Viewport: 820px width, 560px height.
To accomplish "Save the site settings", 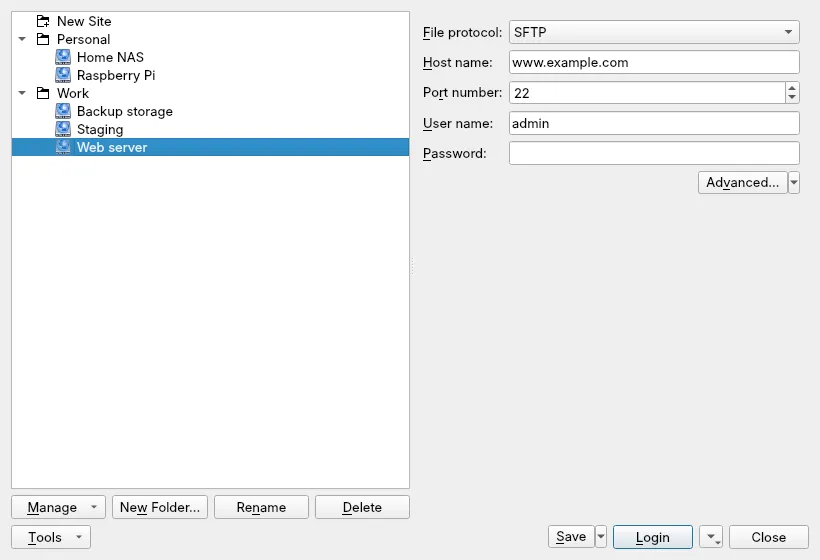I will (x=571, y=536).
